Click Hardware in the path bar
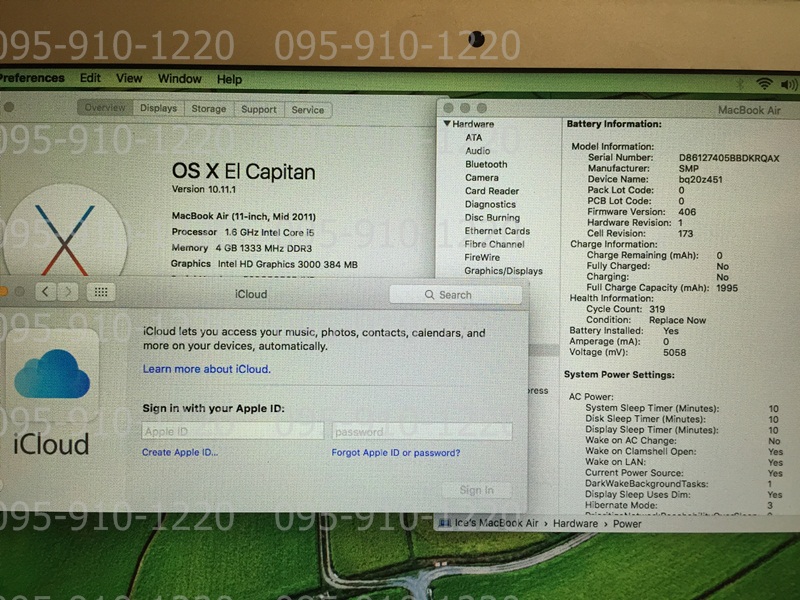 pyautogui.click(x=575, y=523)
